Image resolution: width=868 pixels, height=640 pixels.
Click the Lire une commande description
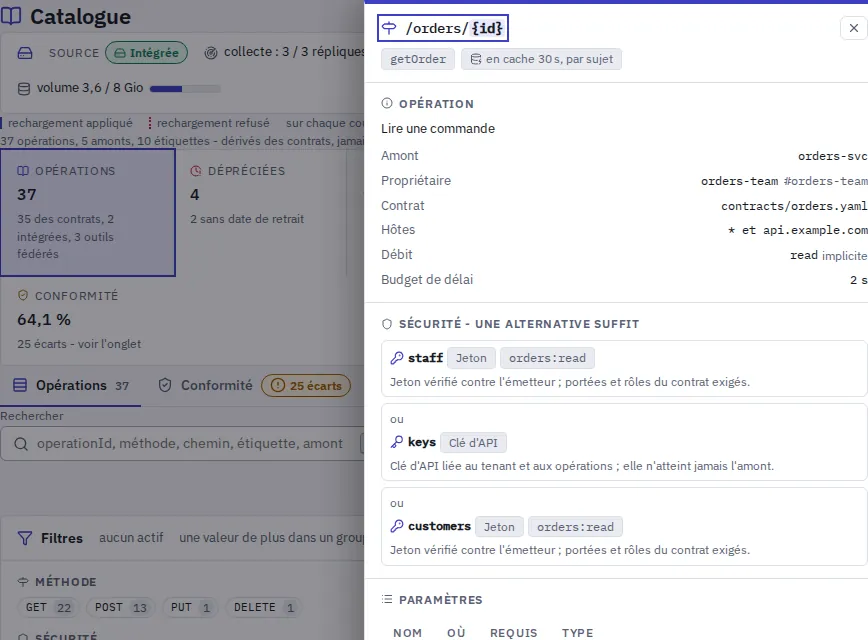438,128
